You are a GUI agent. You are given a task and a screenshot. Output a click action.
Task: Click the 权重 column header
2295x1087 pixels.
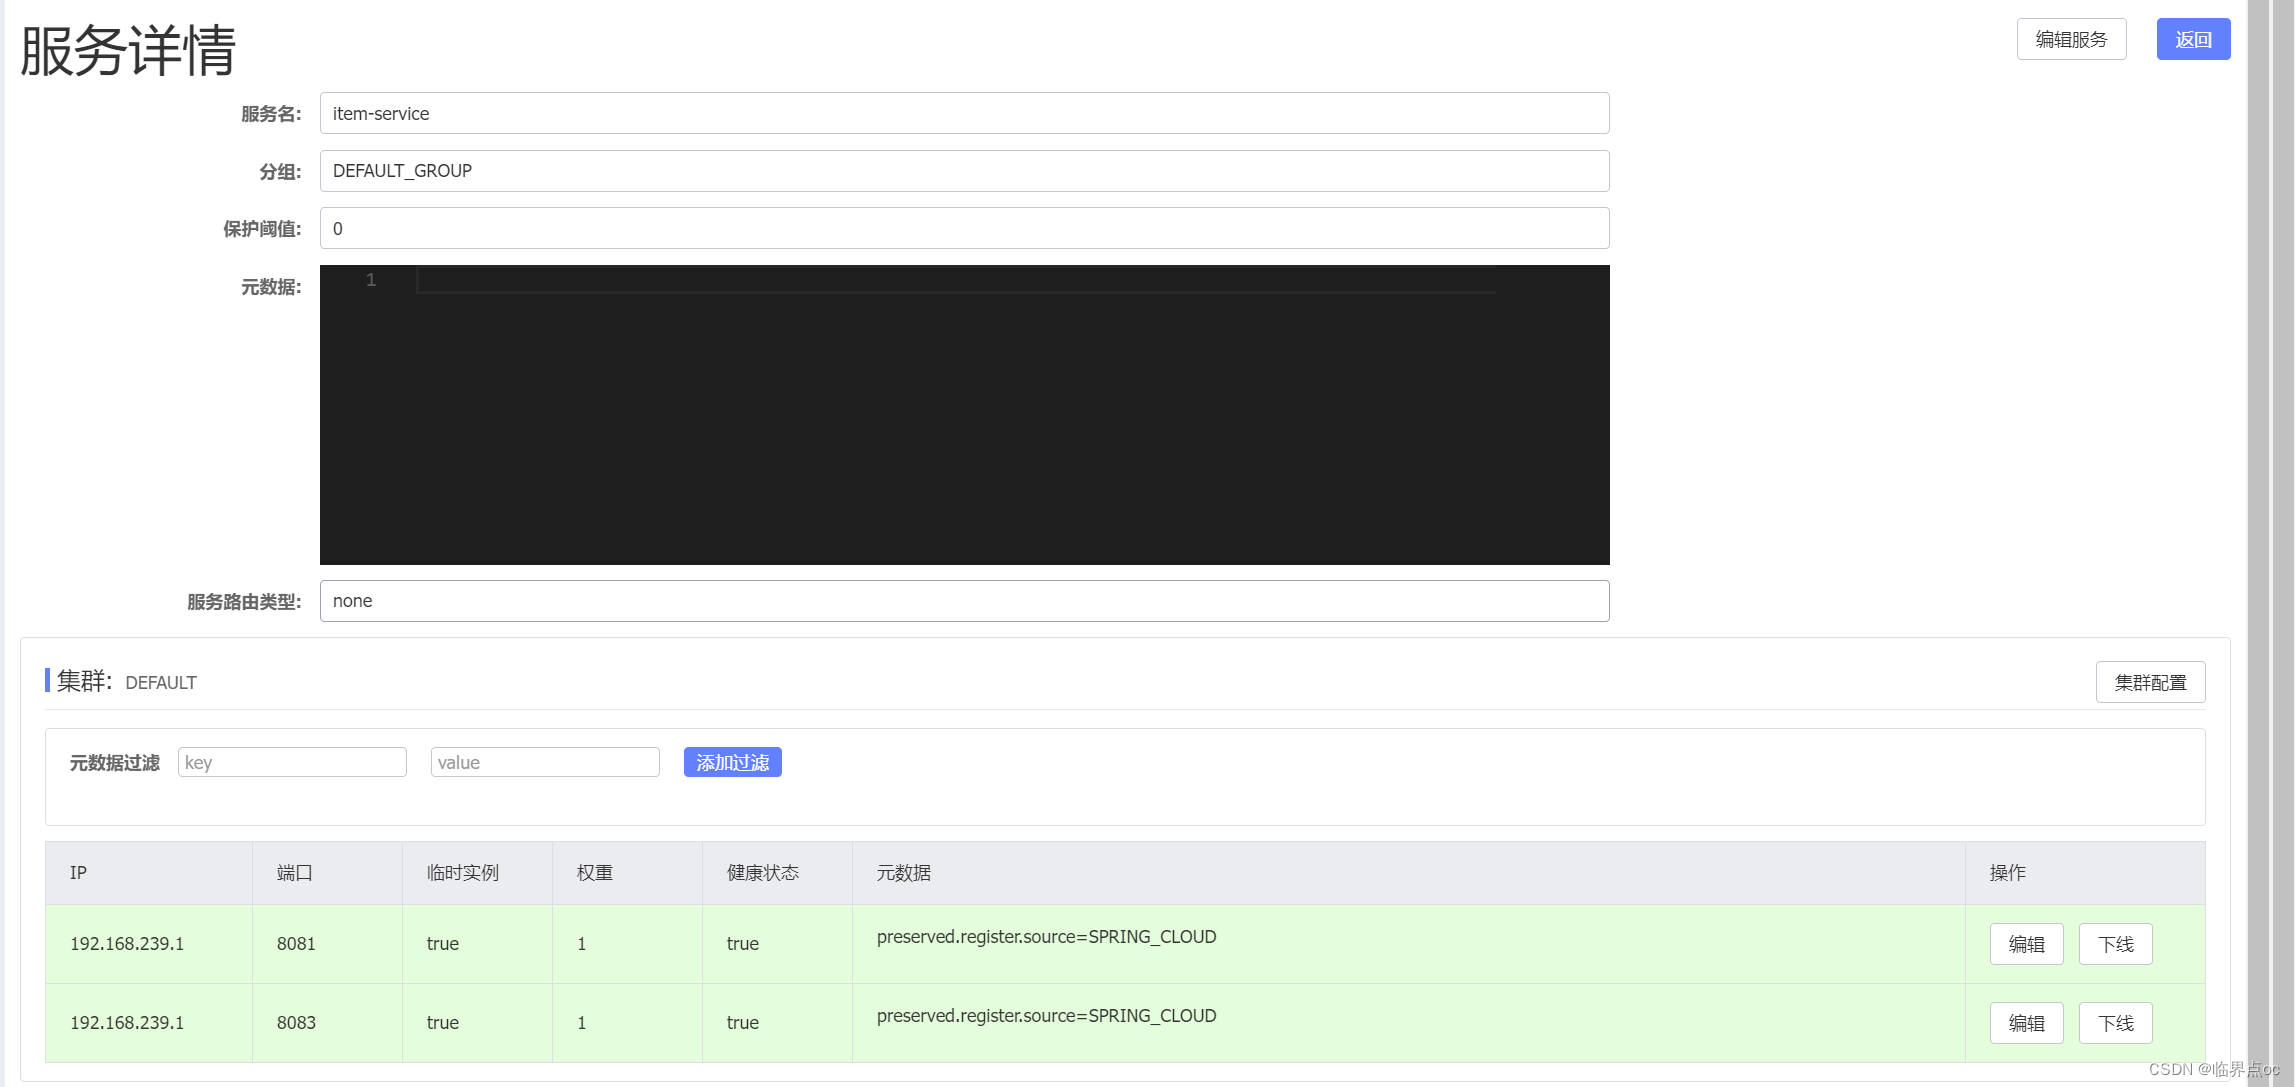(628, 873)
